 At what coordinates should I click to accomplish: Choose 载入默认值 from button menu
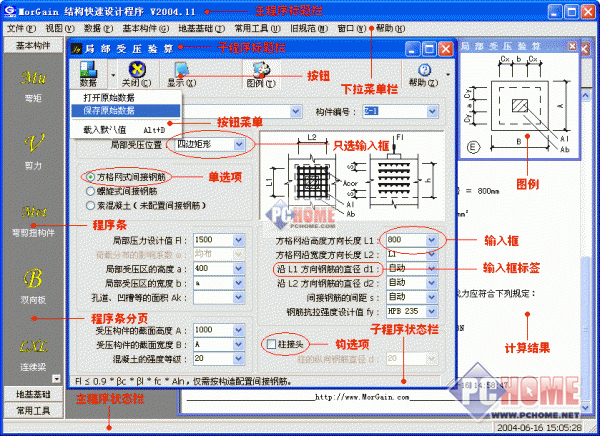click(126, 130)
